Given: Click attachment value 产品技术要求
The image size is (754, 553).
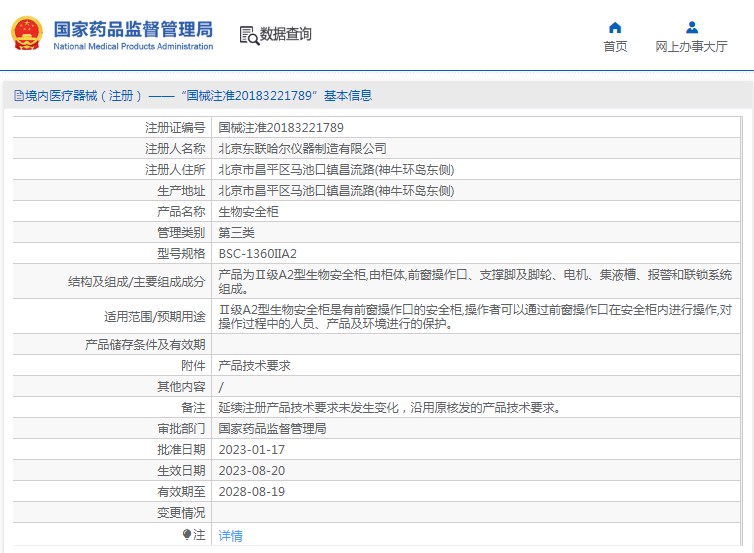Looking at the screenshot, I should click(x=254, y=365).
